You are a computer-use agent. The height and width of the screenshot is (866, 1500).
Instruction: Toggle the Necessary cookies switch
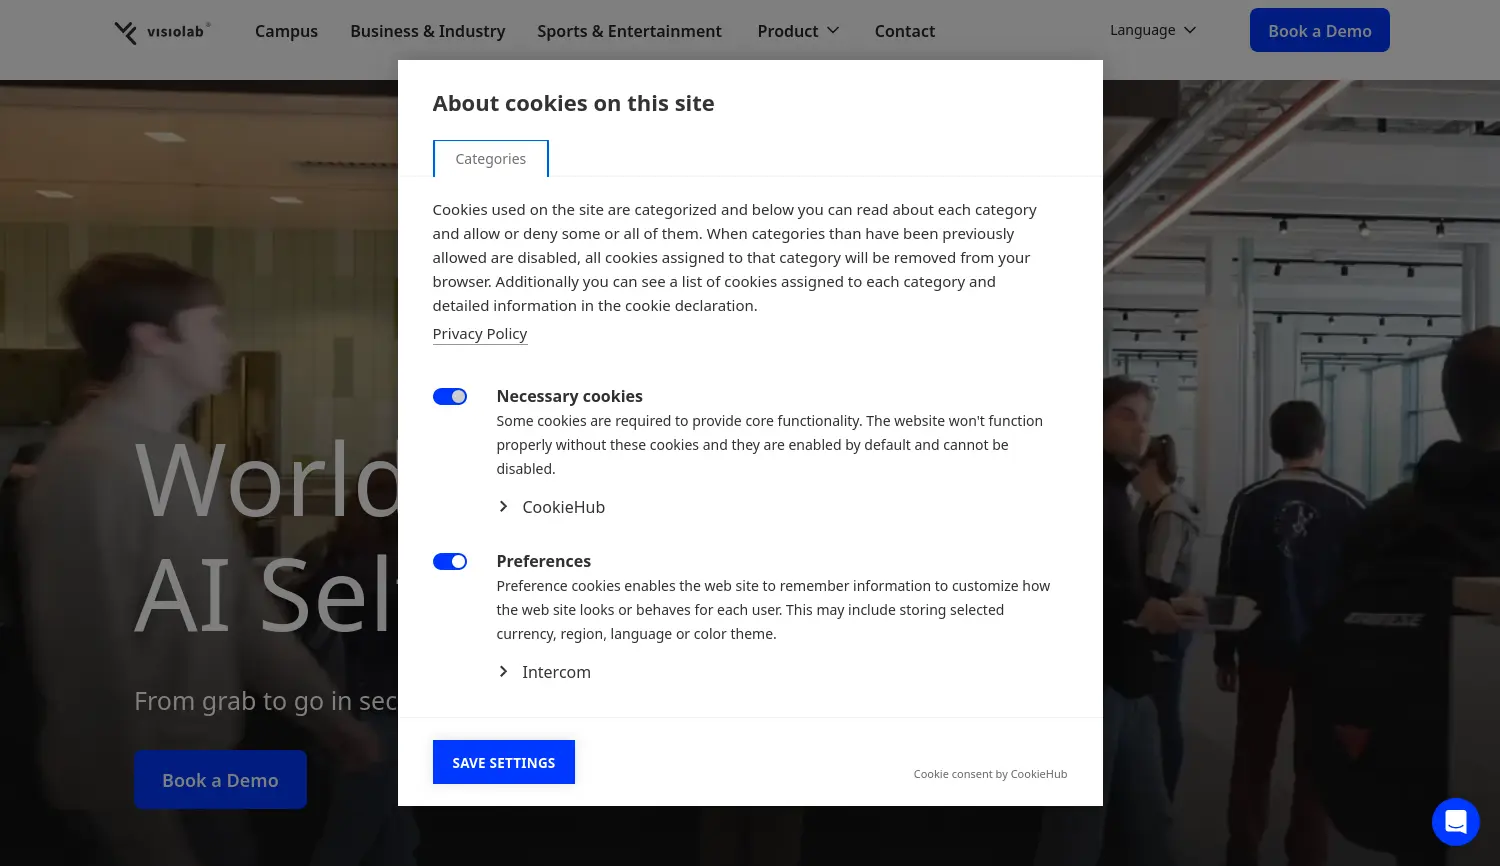pos(449,397)
